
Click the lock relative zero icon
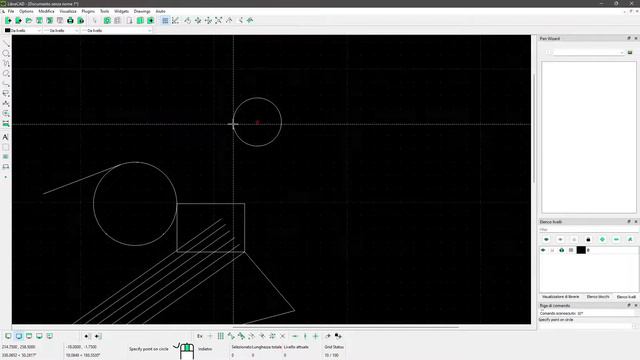338,336
